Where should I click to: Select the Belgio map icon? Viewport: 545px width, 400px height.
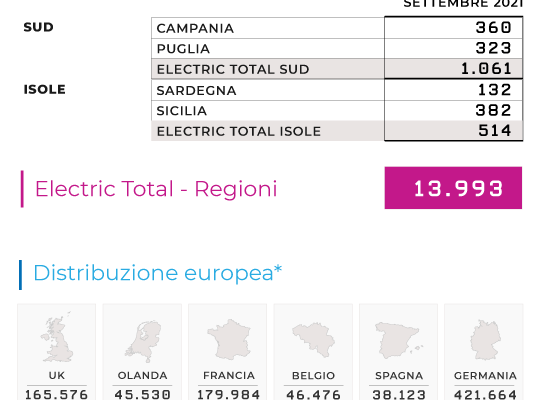click(314, 340)
